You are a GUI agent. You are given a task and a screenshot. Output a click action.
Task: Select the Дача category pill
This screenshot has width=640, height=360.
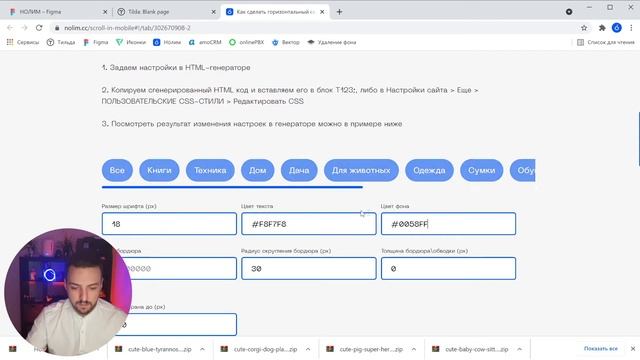pyautogui.click(x=299, y=170)
